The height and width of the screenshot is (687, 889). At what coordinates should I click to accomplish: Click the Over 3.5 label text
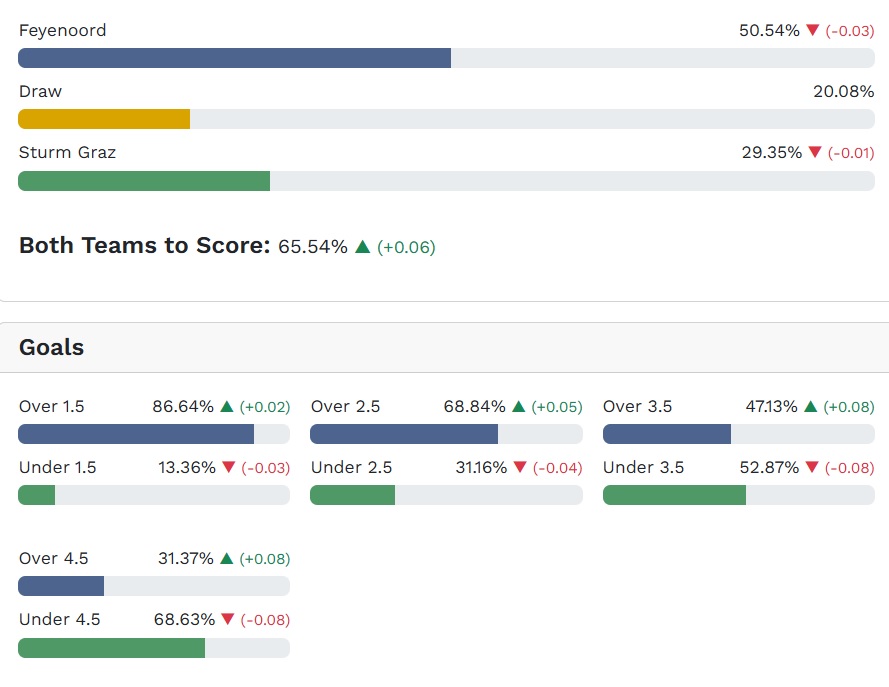637,407
